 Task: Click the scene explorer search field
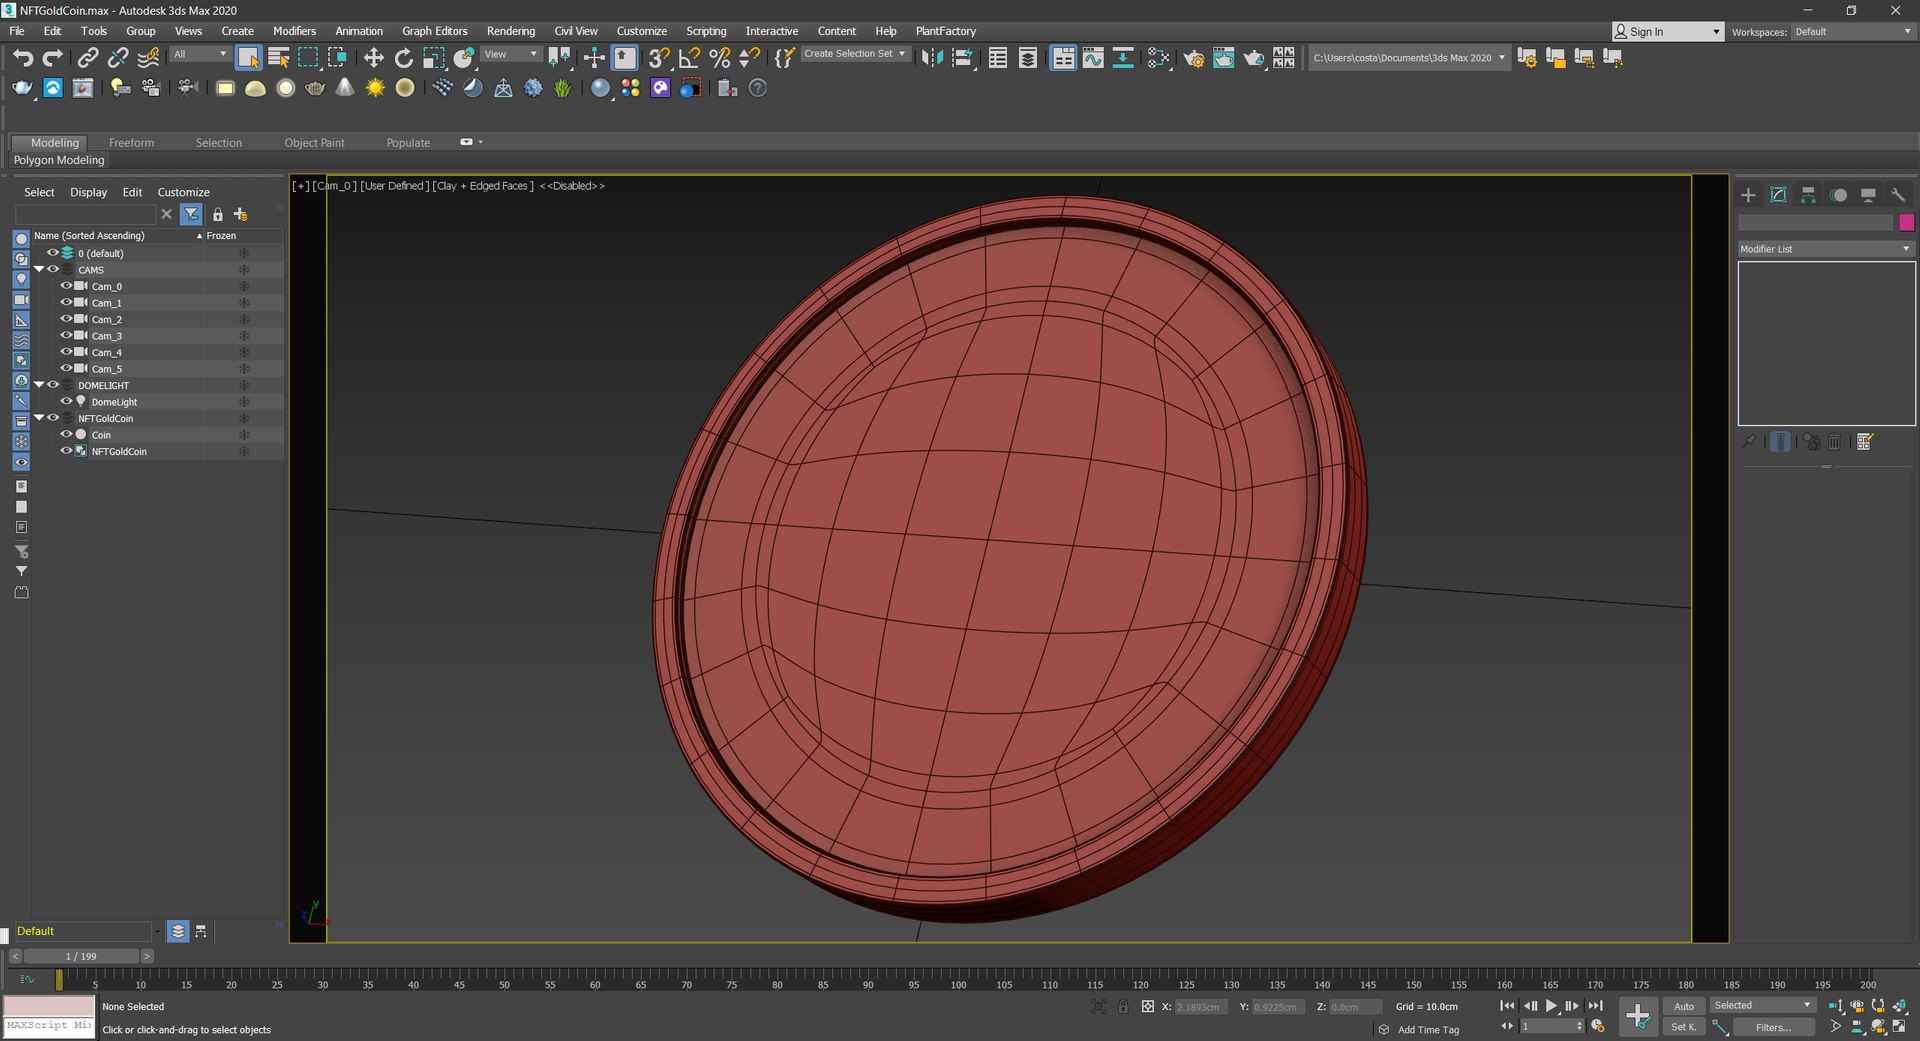click(86, 214)
